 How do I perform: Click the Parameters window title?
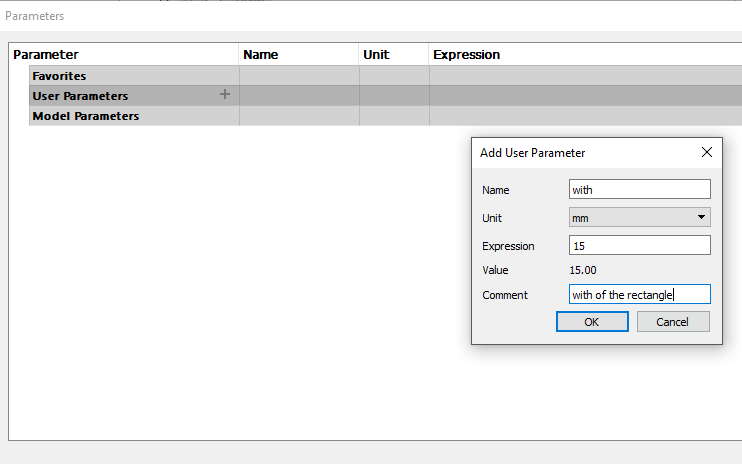tap(35, 16)
